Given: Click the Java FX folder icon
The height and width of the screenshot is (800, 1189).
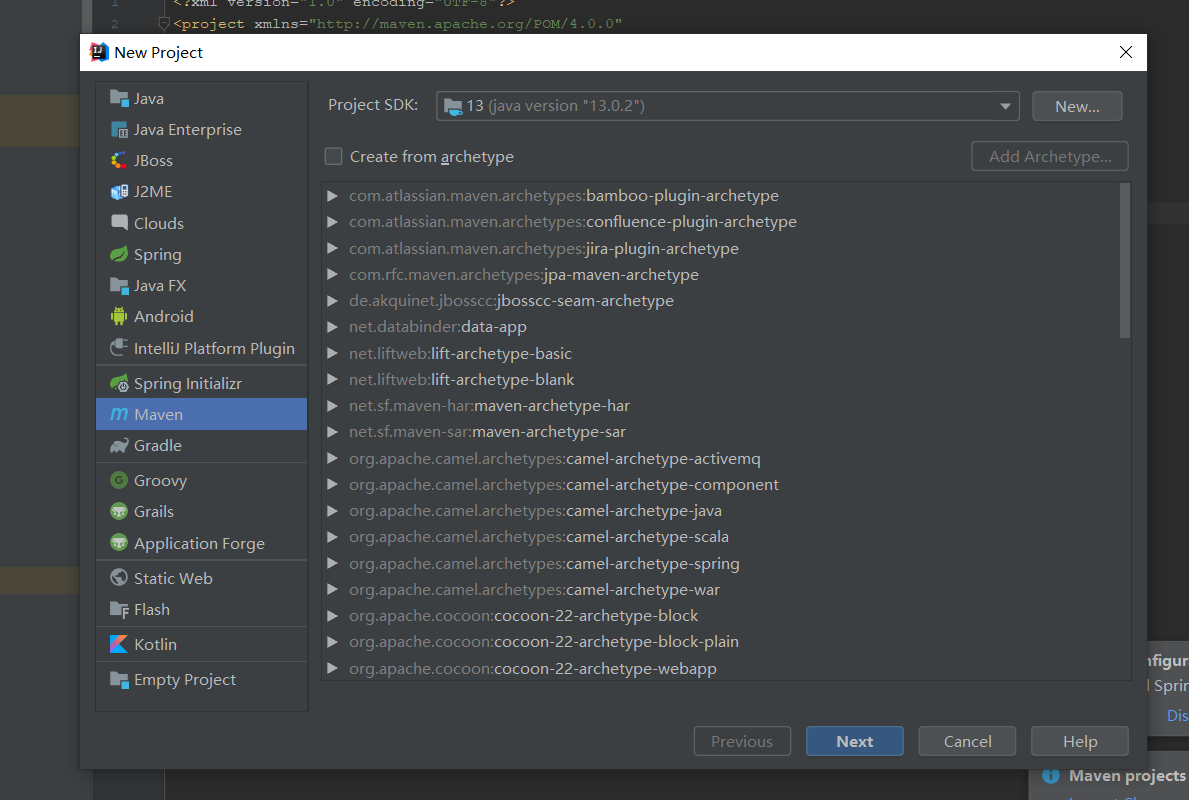Looking at the screenshot, I should click(119, 286).
